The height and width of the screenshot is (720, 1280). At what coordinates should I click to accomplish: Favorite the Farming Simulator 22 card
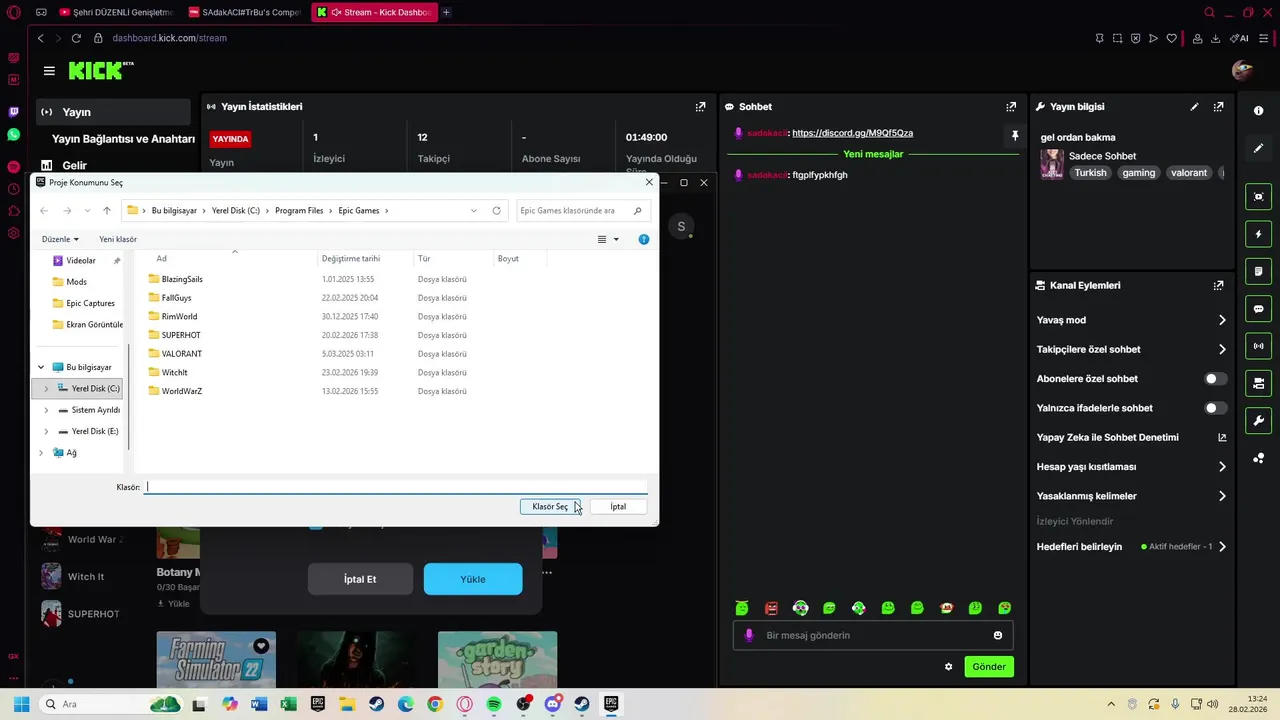pyautogui.click(x=261, y=646)
